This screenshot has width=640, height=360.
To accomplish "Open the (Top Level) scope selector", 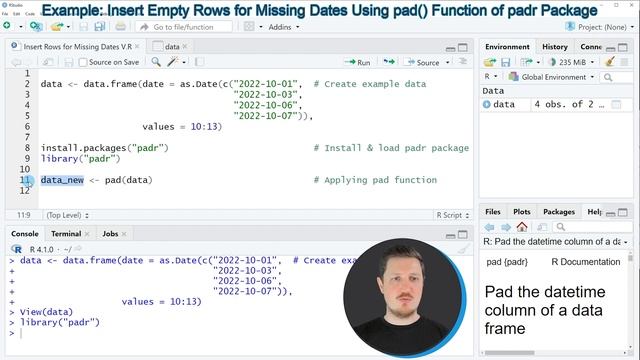I will pos(67,215).
